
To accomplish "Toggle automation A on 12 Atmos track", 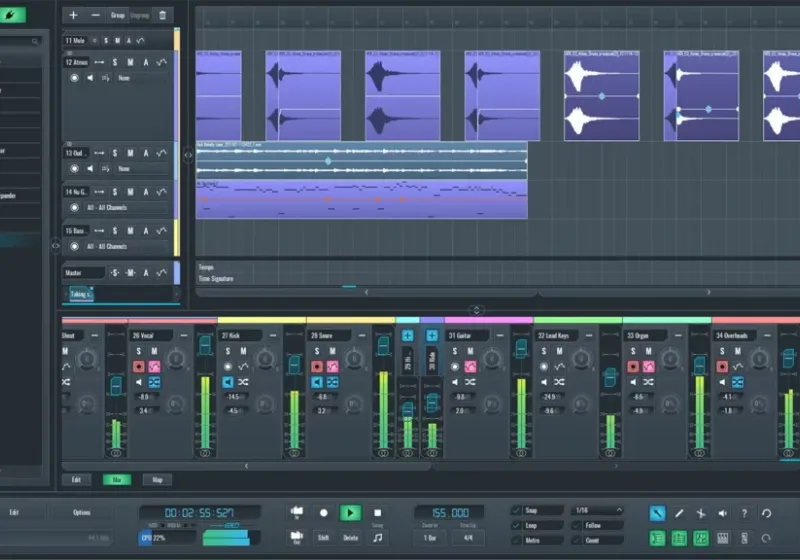I will tap(146, 62).
